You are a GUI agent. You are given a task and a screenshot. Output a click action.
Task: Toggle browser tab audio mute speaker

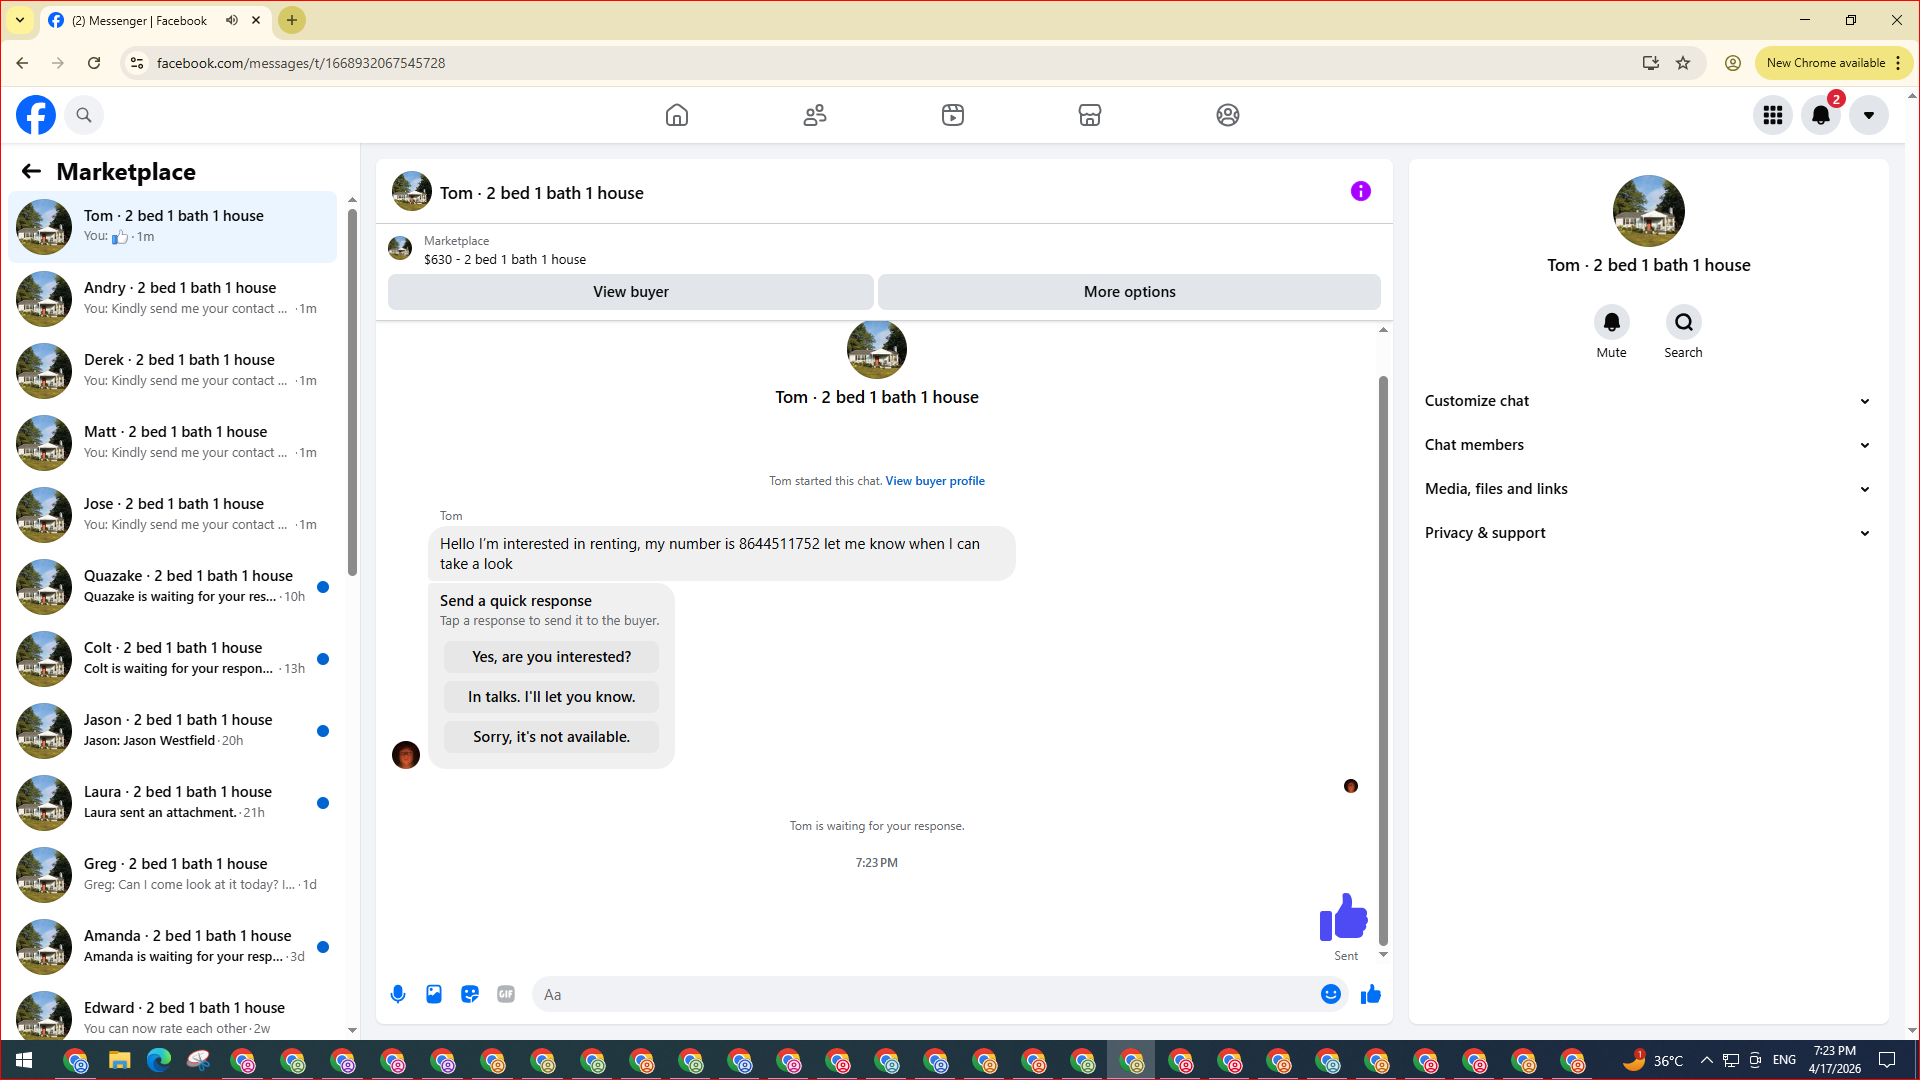point(232,20)
